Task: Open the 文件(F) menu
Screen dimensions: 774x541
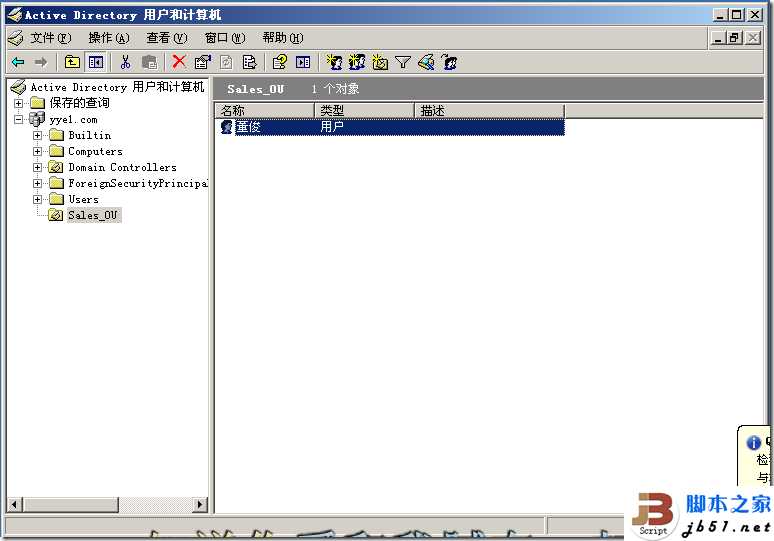Action: coord(50,38)
